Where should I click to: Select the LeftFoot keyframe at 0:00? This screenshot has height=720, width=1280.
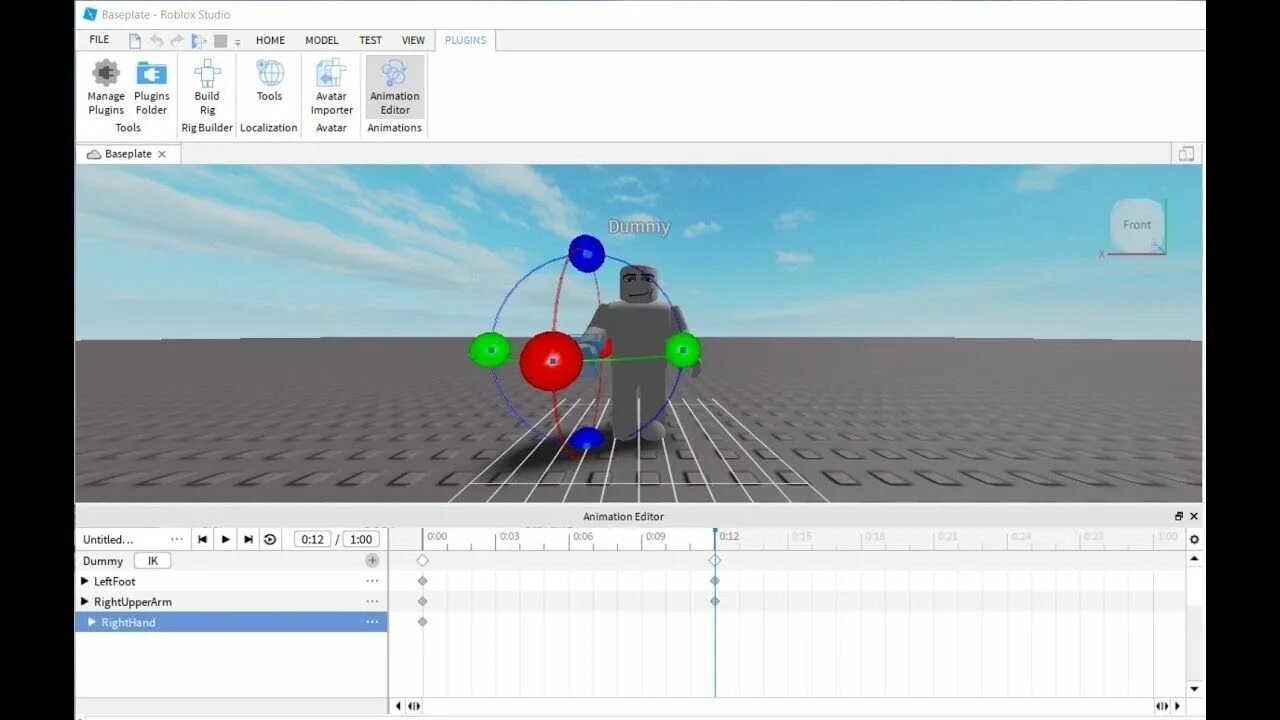pos(422,581)
